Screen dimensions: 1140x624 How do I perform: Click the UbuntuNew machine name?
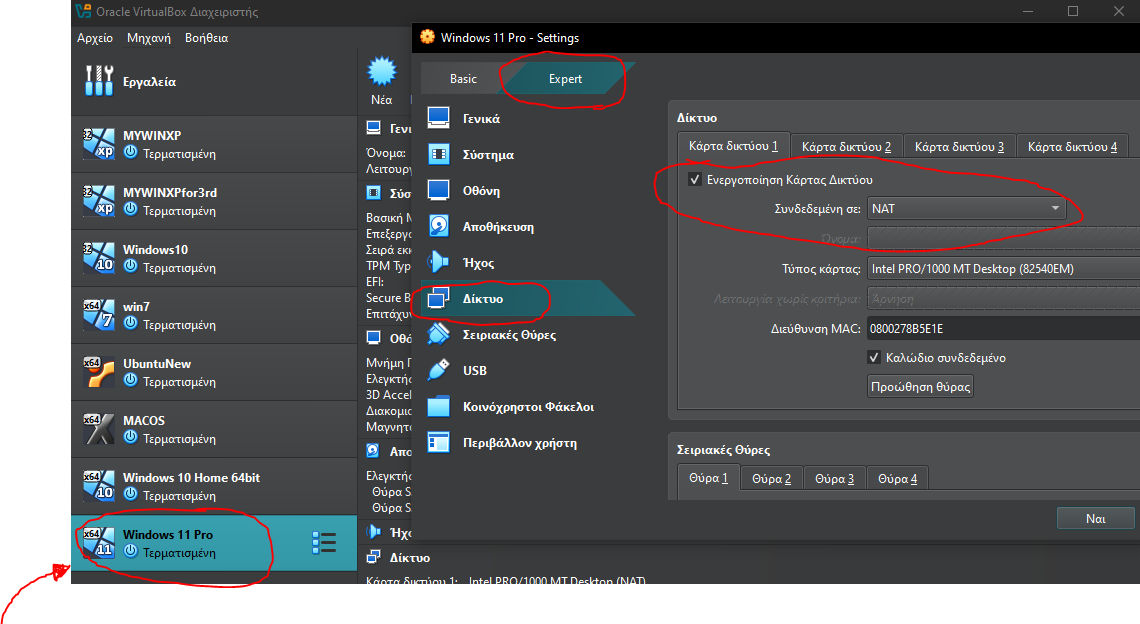157,364
